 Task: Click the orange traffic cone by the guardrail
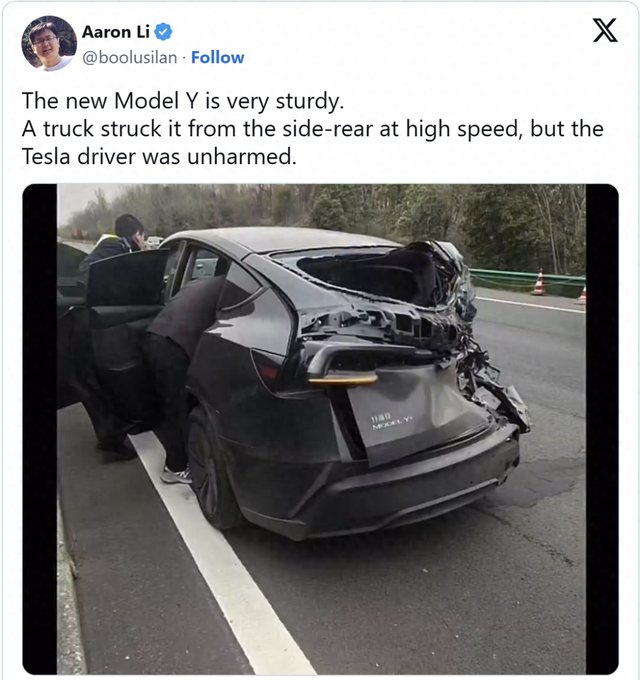(x=539, y=282)
